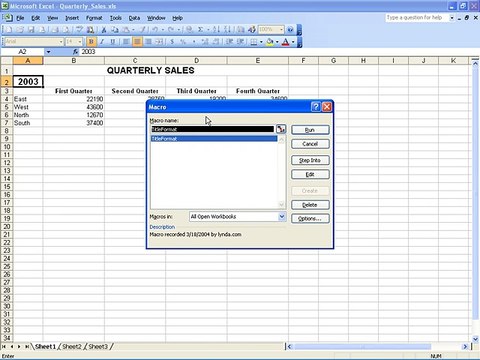The width and height of the screenshot is (480, 360).
Task: Click the Copy toolbar icon
Action: [x=115, y=30]
